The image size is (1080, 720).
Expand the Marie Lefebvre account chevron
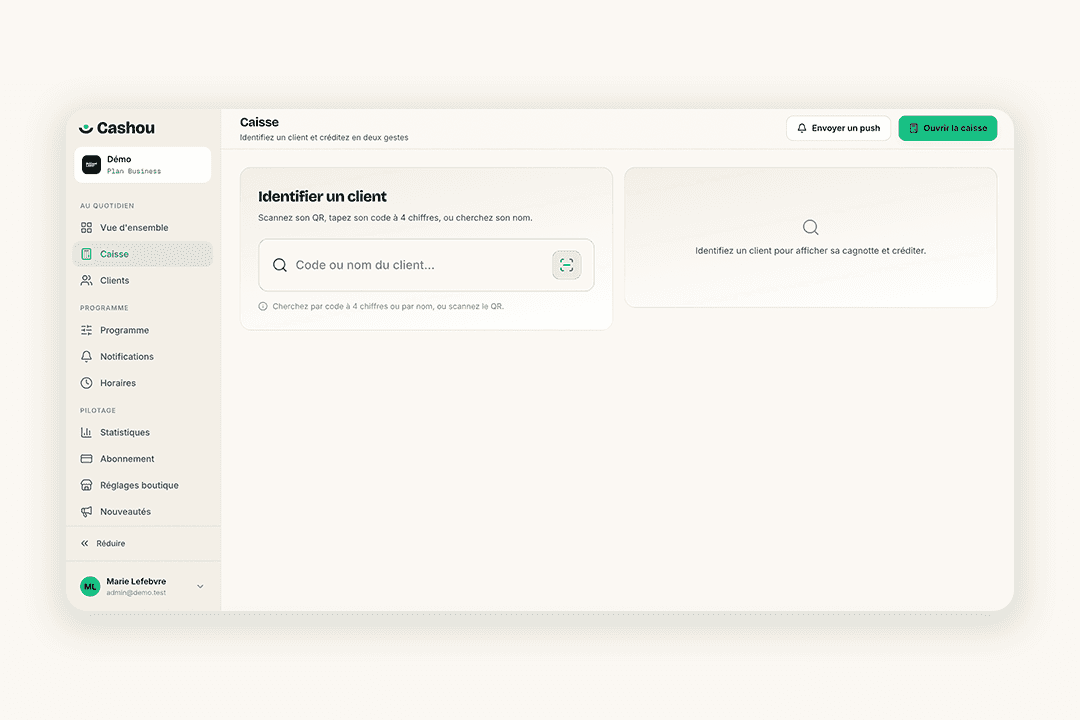[x=200, y=586]
